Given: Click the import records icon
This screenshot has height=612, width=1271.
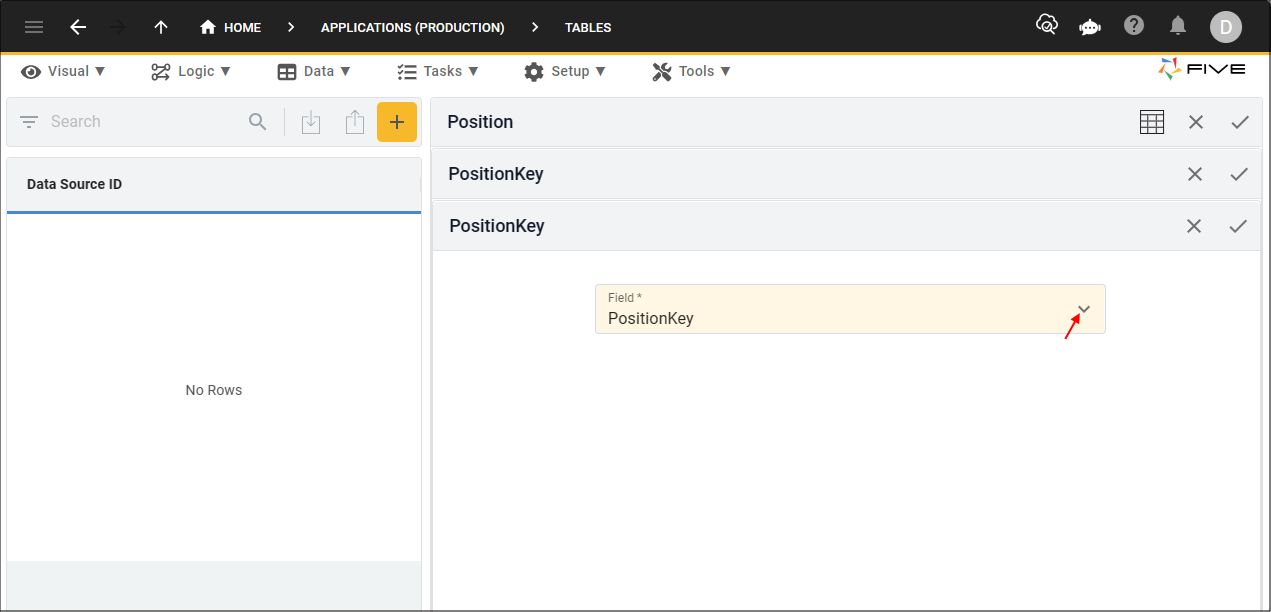Looking at the screenshot, I should 311,121.
